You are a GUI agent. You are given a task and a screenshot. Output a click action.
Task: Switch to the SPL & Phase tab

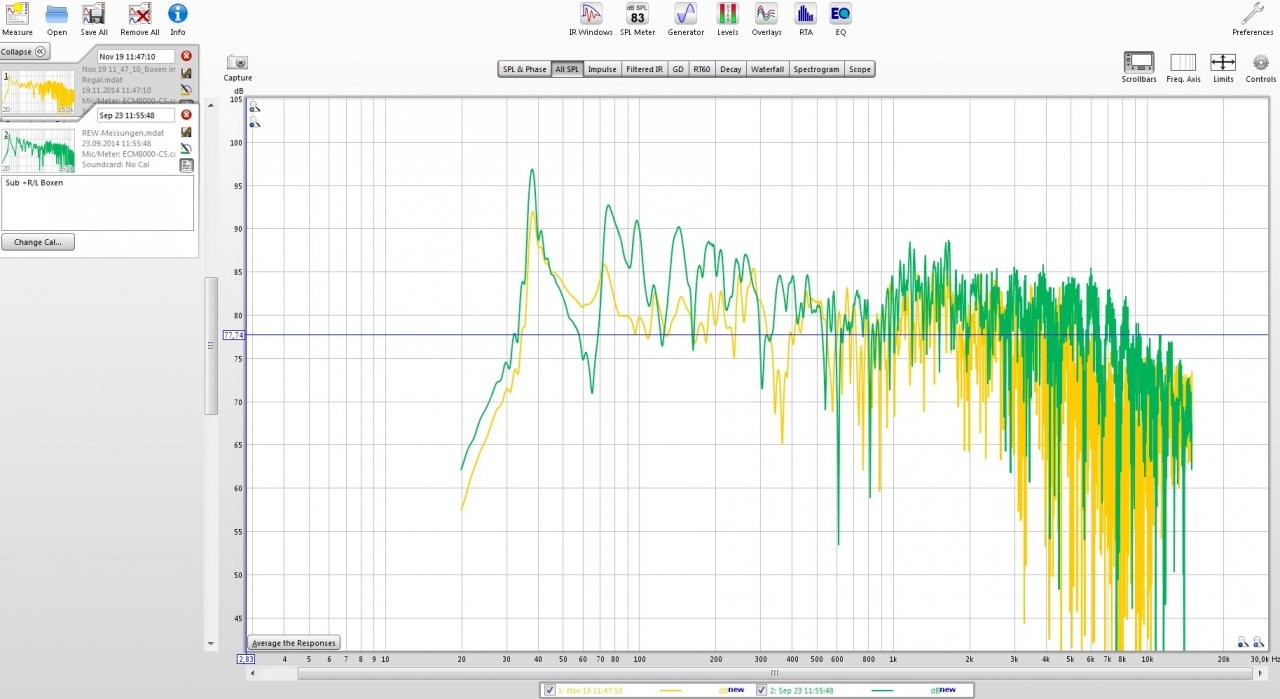click(x=525, y=69)
